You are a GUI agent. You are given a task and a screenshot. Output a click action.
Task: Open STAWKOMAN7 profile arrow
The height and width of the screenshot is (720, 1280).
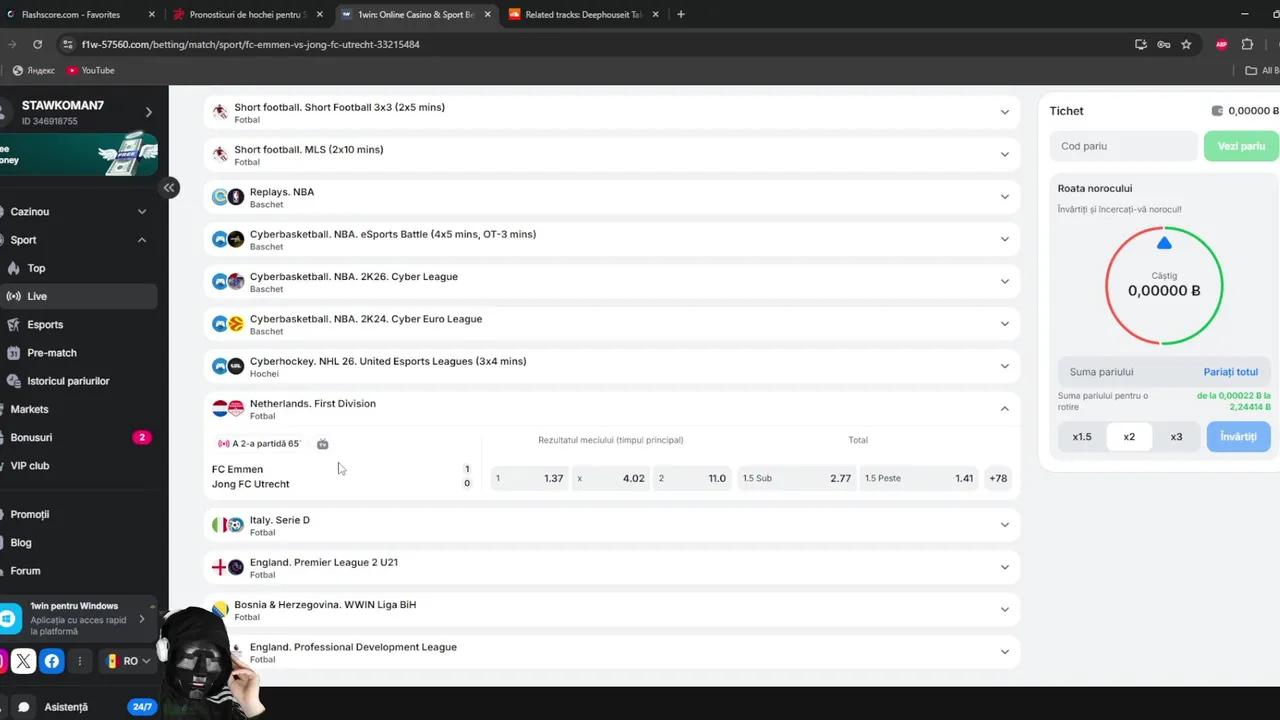pyautogui.click(x=149, y=112)
